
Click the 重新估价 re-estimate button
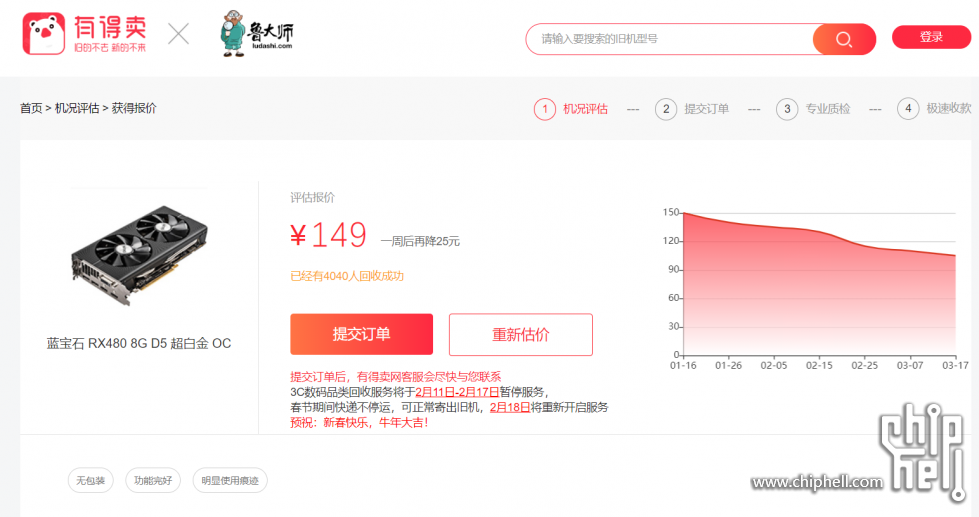(x=521, y=335)
